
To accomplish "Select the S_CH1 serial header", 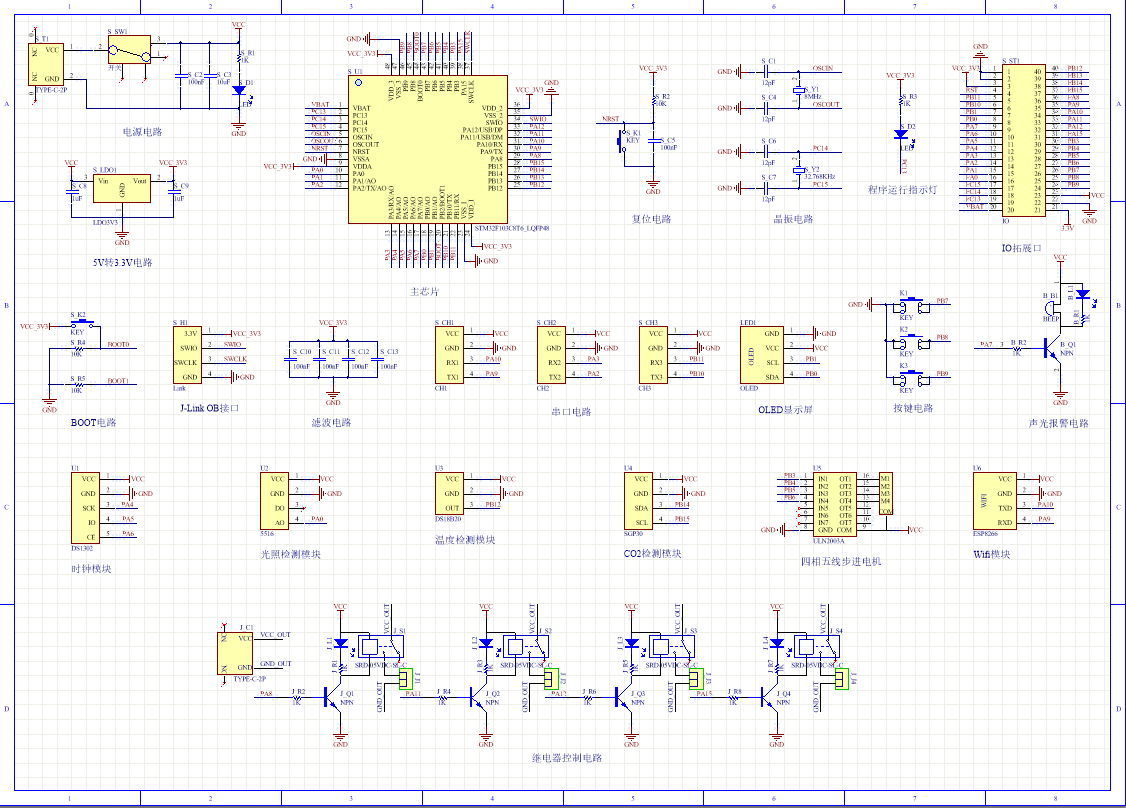I will tap(450, 355).
